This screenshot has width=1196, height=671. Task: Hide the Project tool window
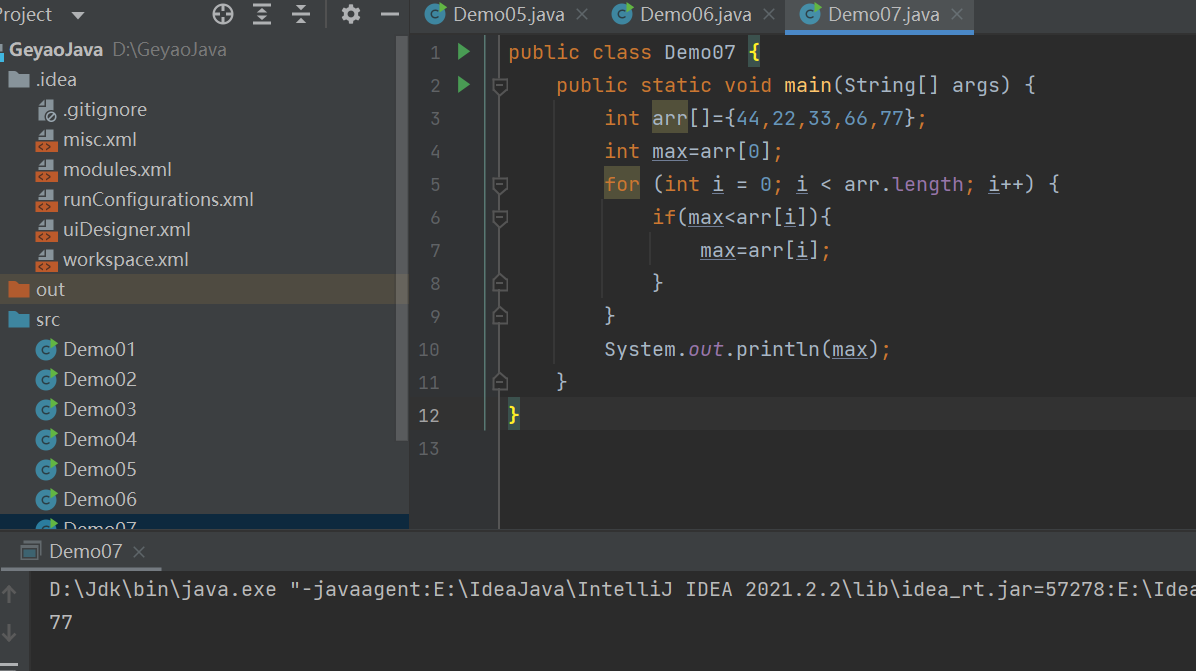(x=389, y=14)
